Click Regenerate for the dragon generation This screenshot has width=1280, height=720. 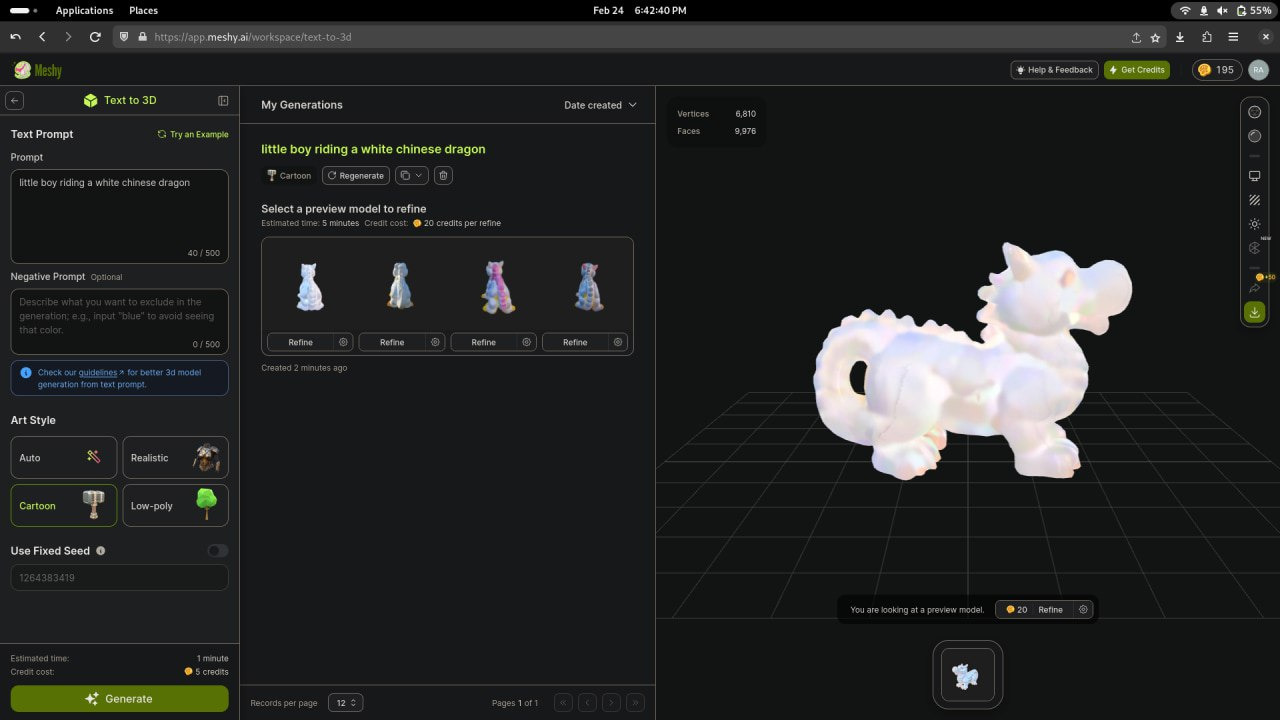click(356, 175)
